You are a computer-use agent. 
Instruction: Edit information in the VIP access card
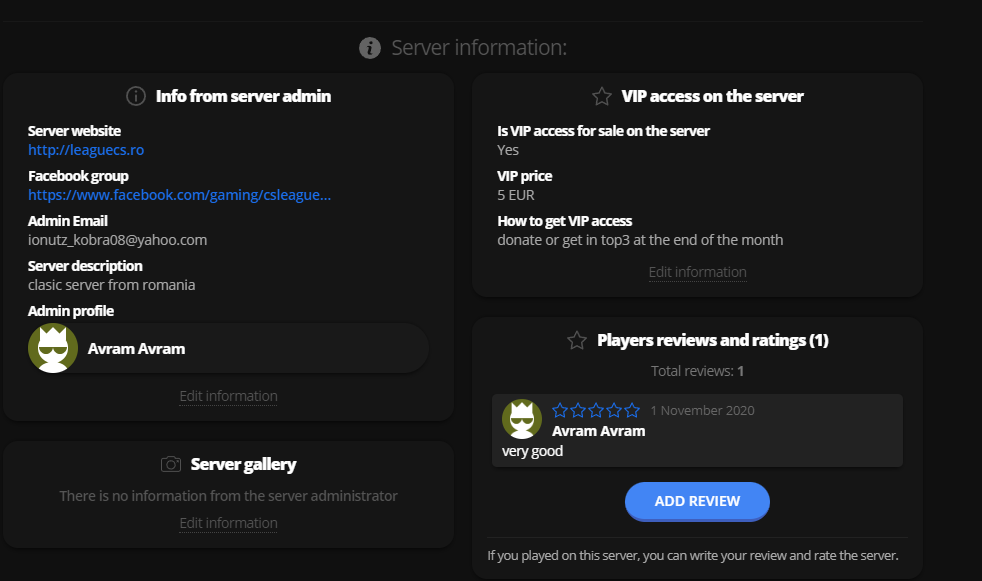[698, 272]
